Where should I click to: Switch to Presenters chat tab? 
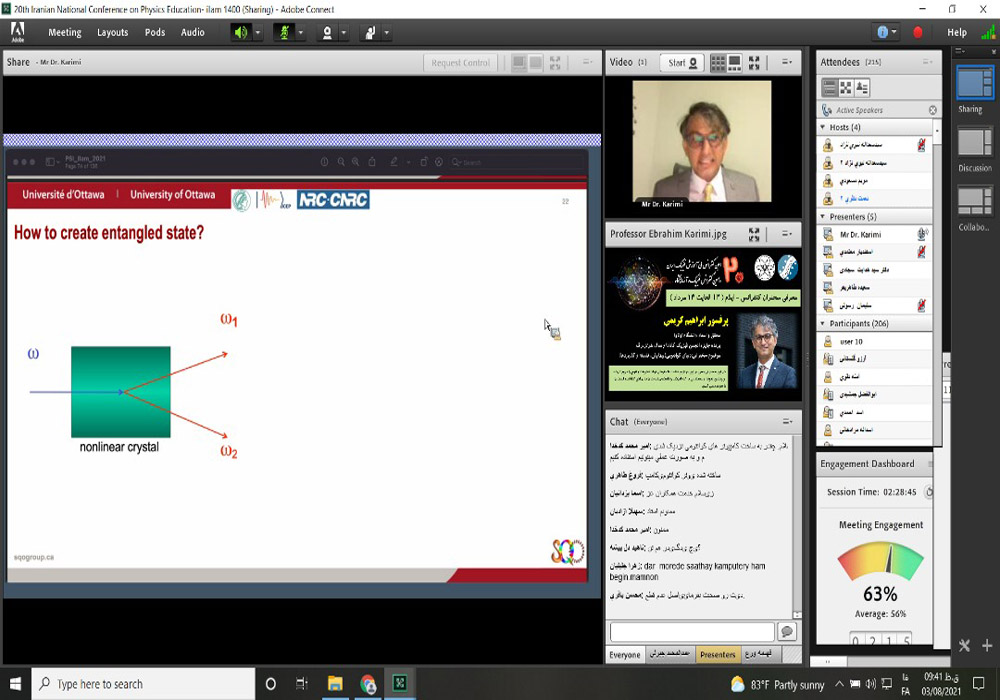click(717, 655)
